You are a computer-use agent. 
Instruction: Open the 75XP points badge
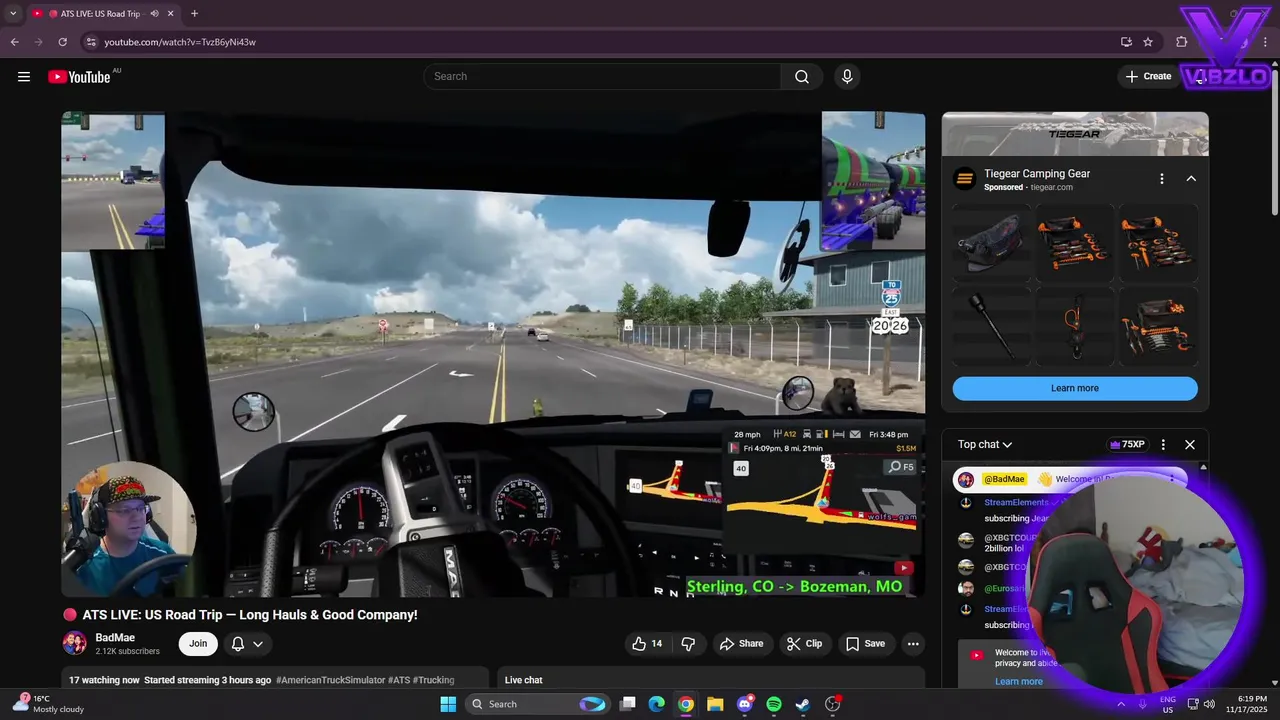tap(1127, 445)
